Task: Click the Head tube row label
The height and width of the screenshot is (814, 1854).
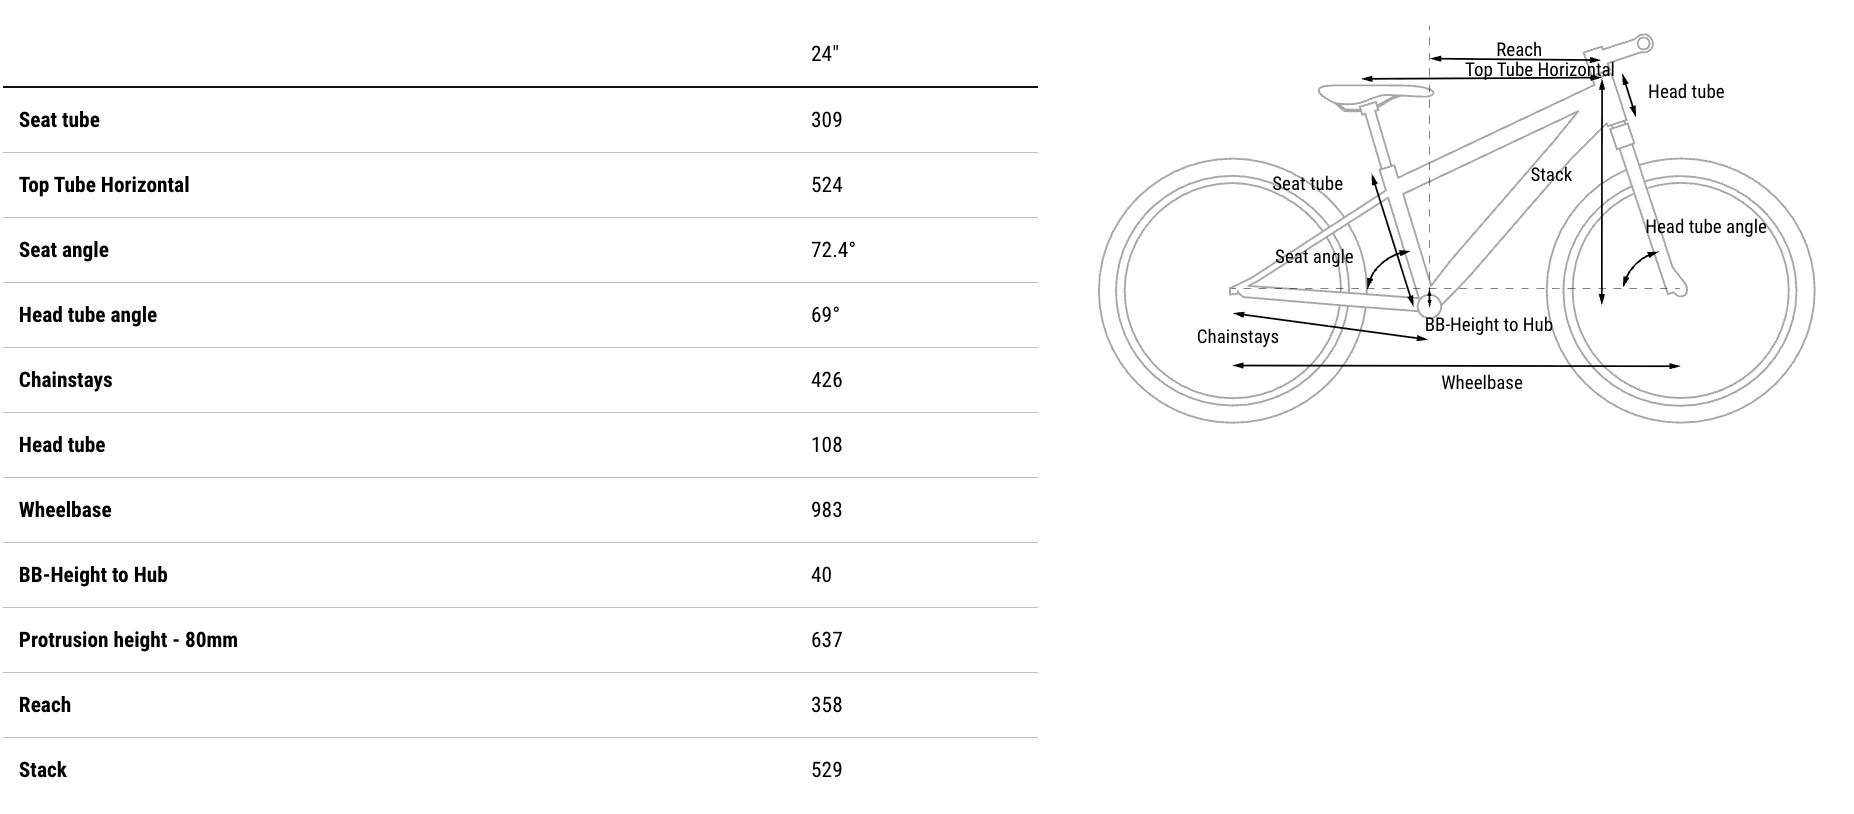Action: pos(62,445)
